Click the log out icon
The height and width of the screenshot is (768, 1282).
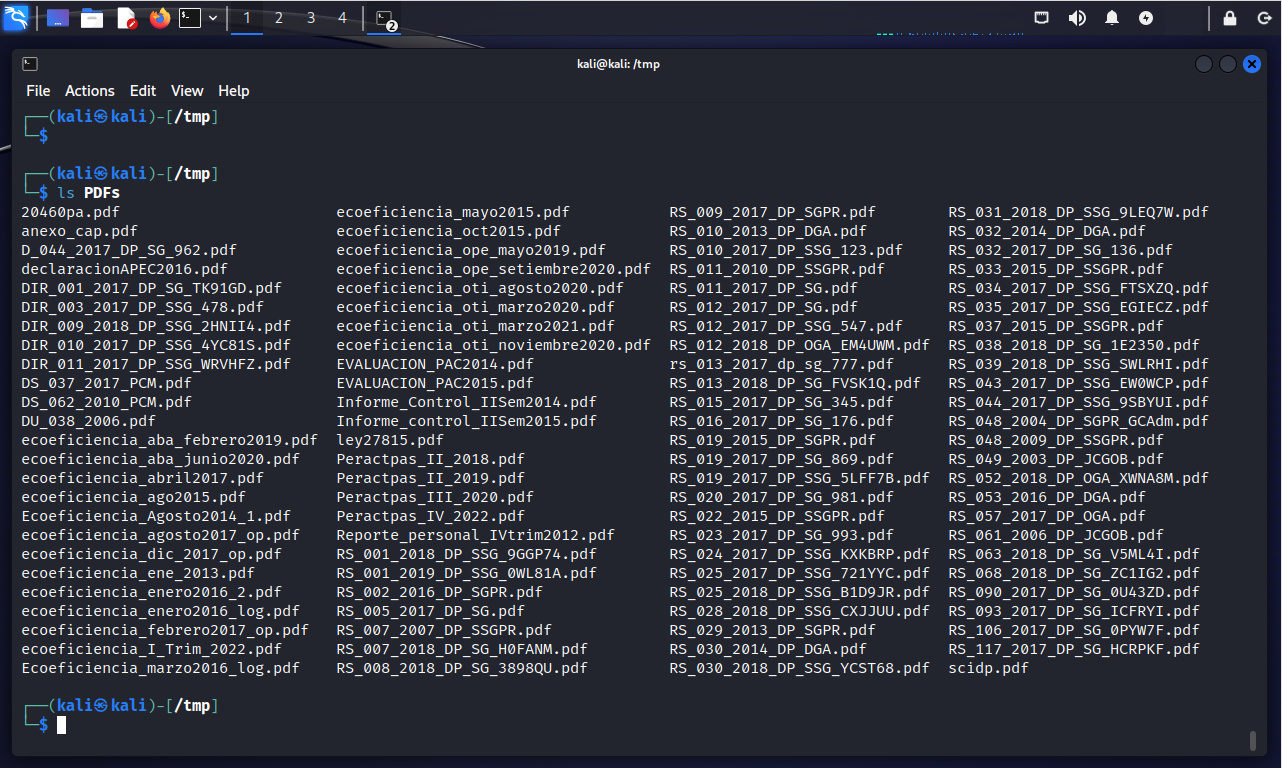click(1262, 18)
